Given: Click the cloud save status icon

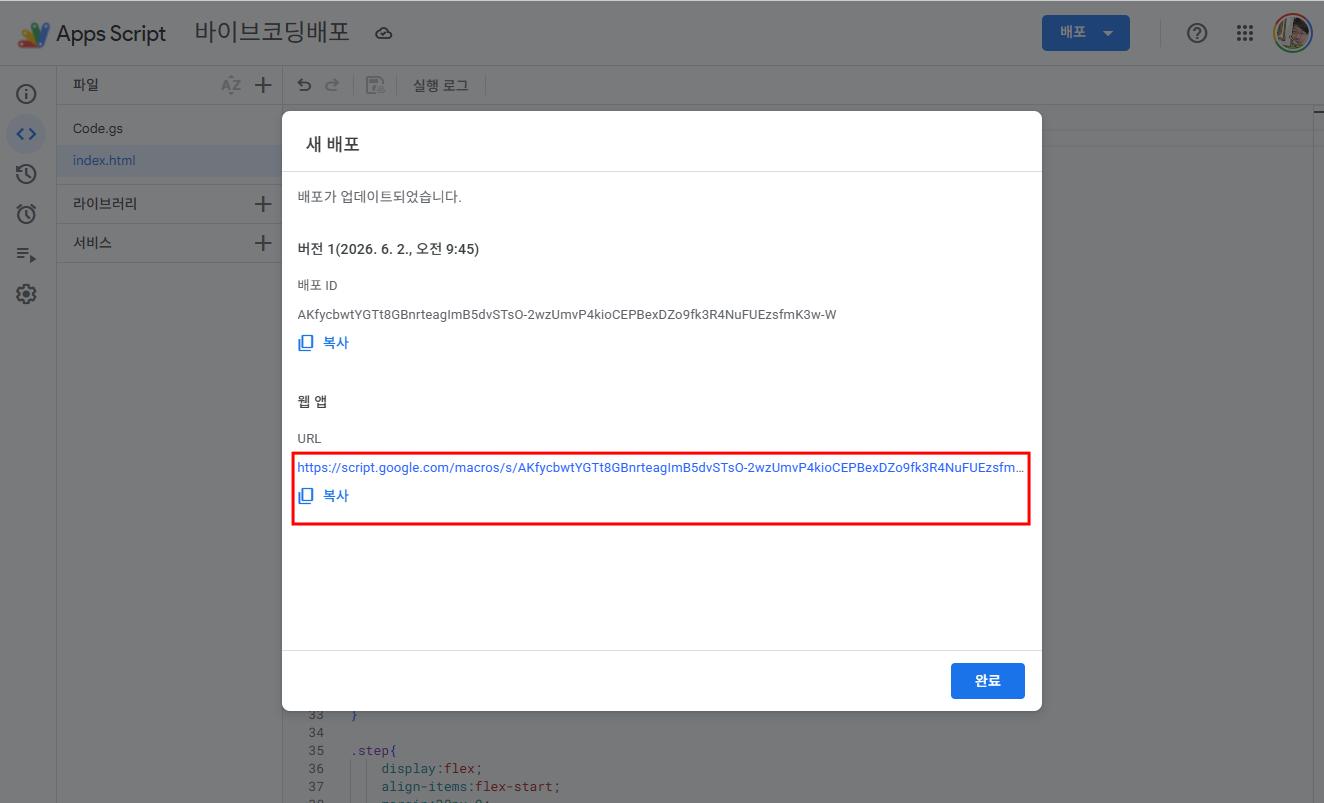Looking at the screenshot, I should (383, 33).
